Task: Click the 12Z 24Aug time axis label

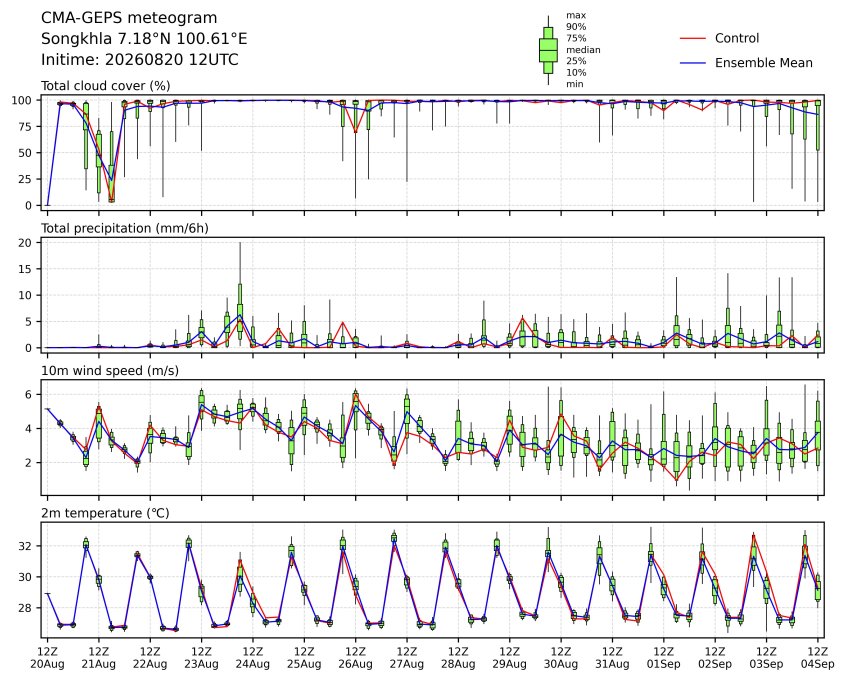Action: pos(253,658)
